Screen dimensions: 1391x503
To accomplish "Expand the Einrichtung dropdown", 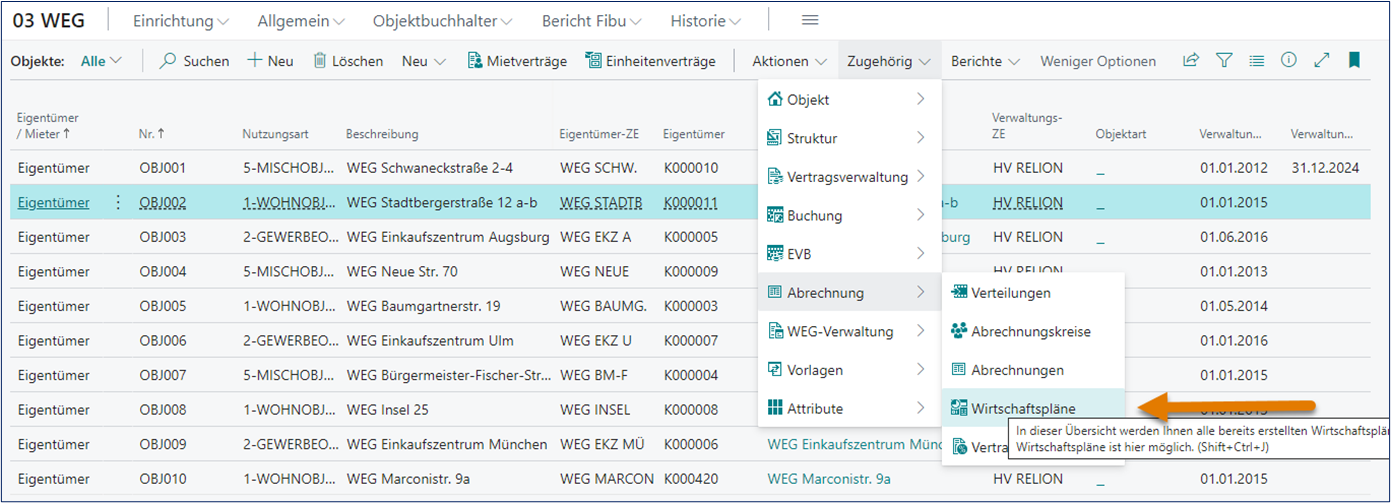I will click(x=181, y=21).
